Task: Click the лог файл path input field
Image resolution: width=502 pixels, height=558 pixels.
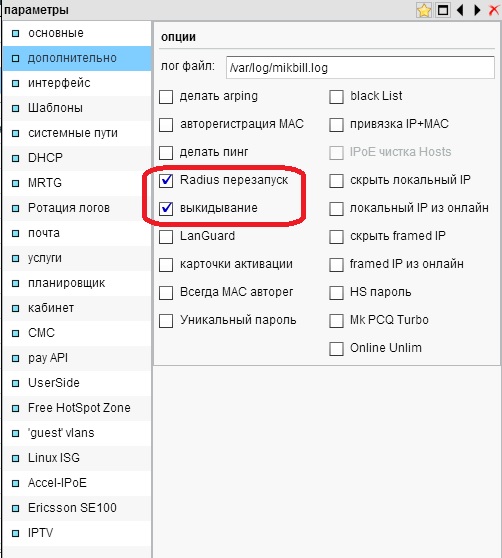Action: (x=360, y=67)
